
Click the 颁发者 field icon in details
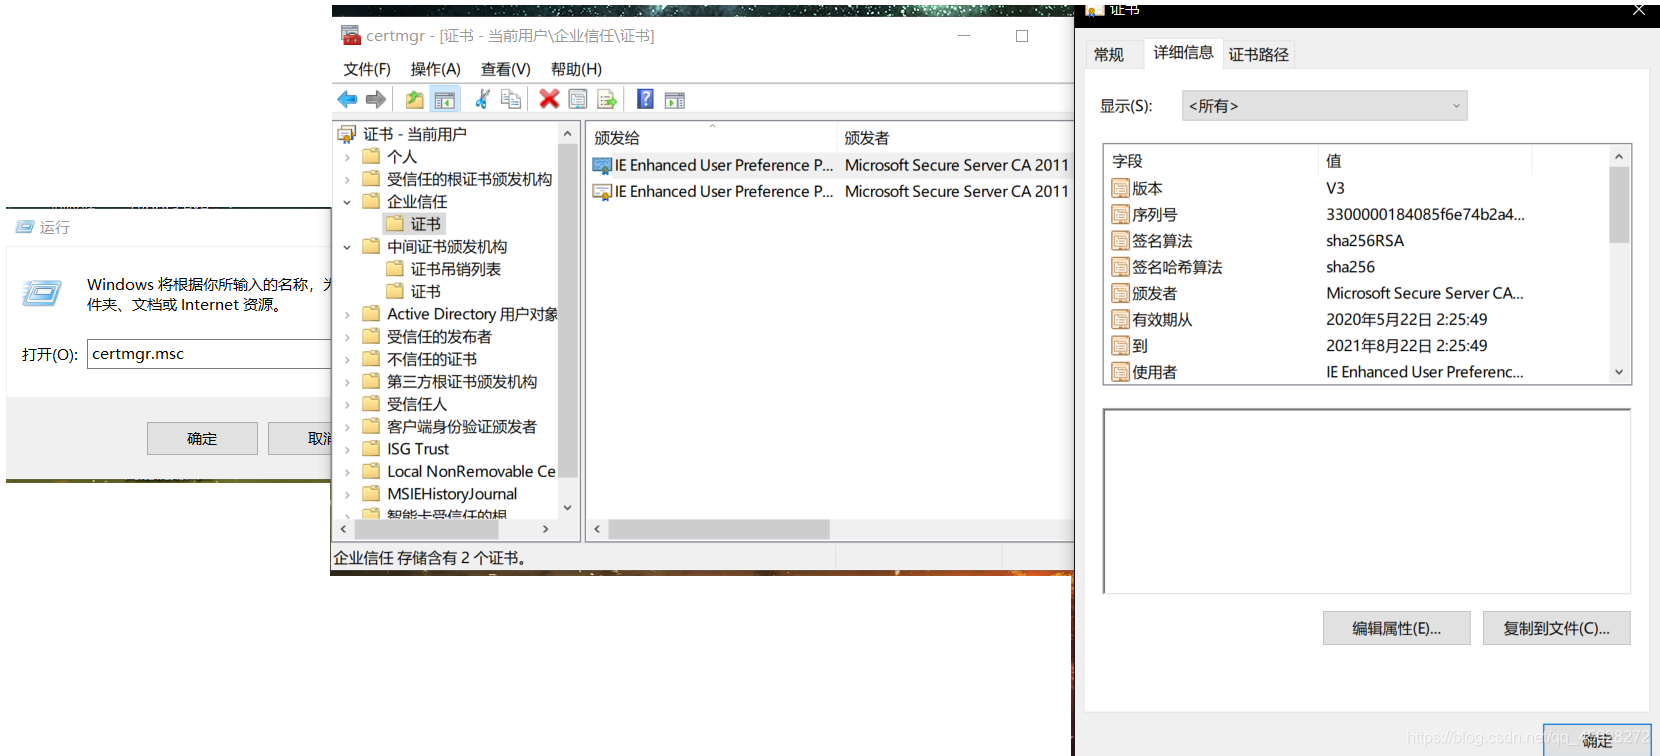click(x=1121, y=293)
